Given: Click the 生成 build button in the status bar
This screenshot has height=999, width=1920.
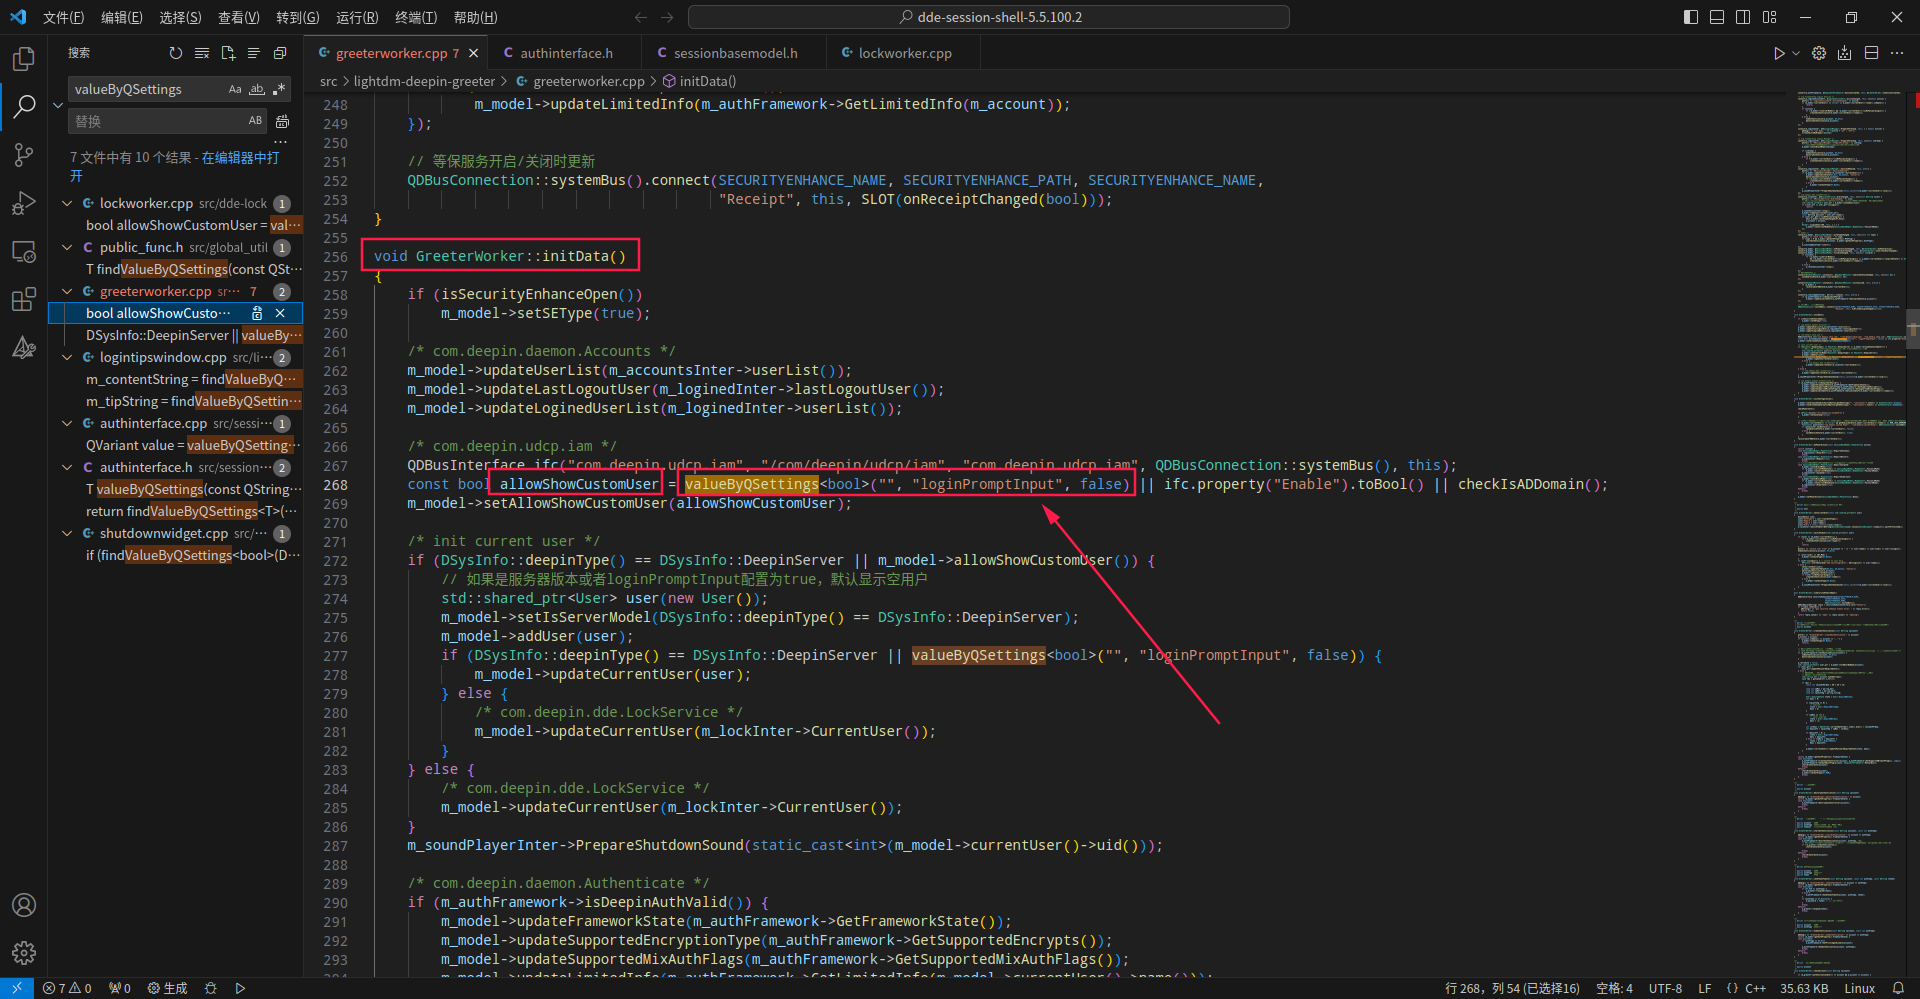Looking at the screenshot, I should pyautogui.click(x=168, y=988).
